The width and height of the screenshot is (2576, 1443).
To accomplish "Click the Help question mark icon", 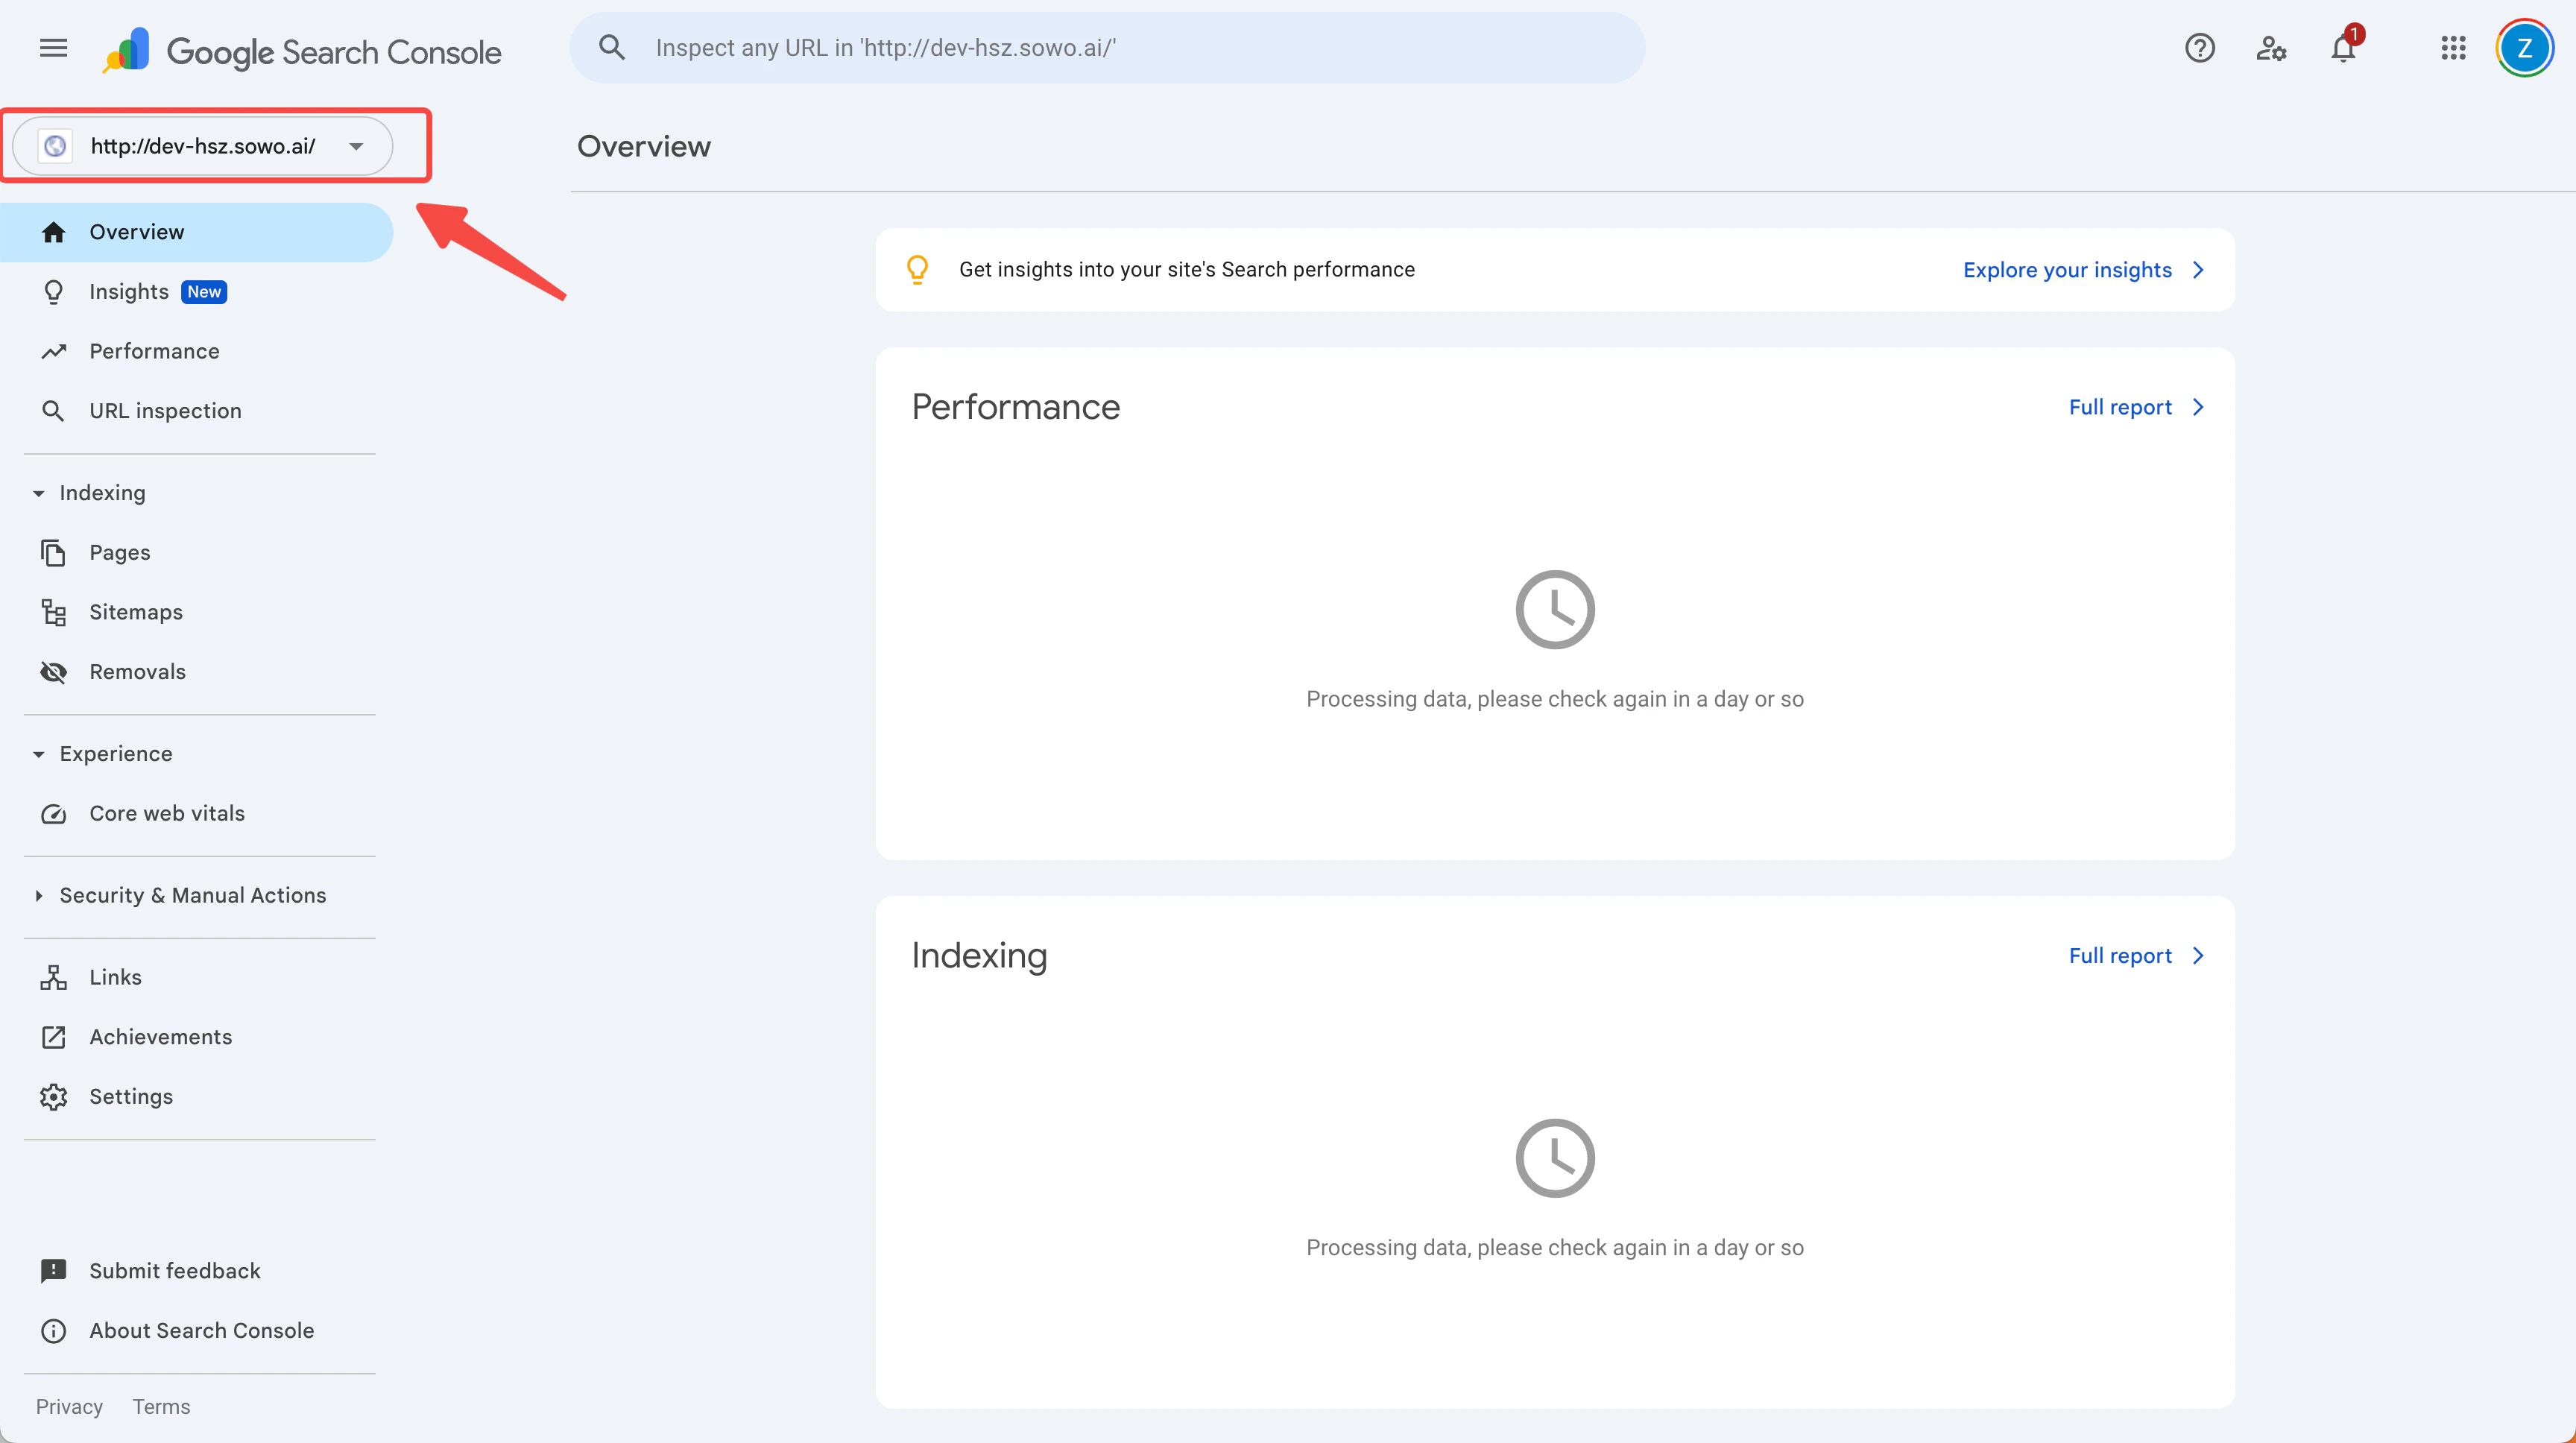I will pyautogui.click(x=2199, y=48).
